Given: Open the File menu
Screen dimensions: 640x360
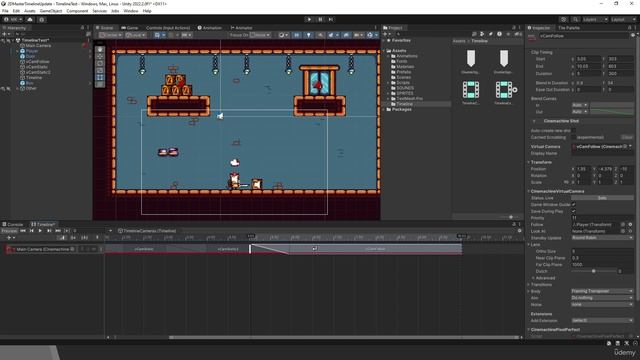Looking at the screenshot, I should (x=5, y=11).
